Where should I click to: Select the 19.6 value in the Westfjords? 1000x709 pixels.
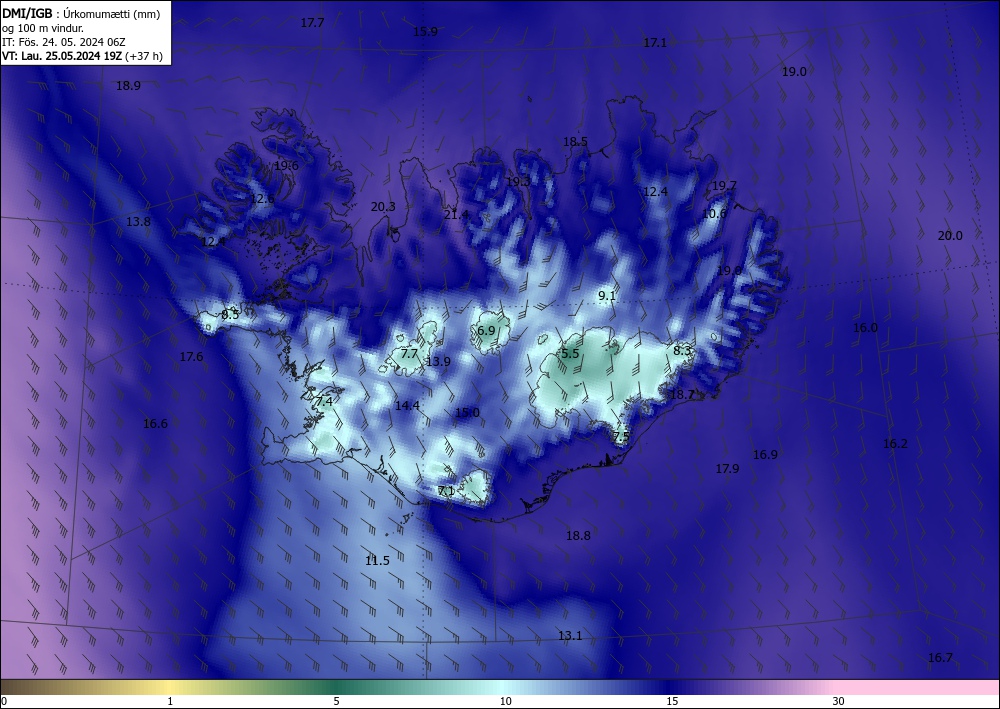(286, 166)
